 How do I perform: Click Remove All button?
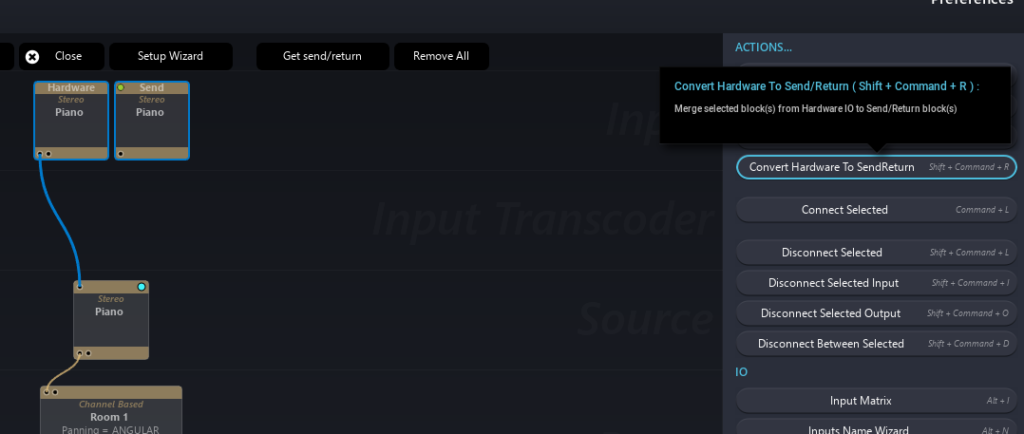[x=441, y=57]
